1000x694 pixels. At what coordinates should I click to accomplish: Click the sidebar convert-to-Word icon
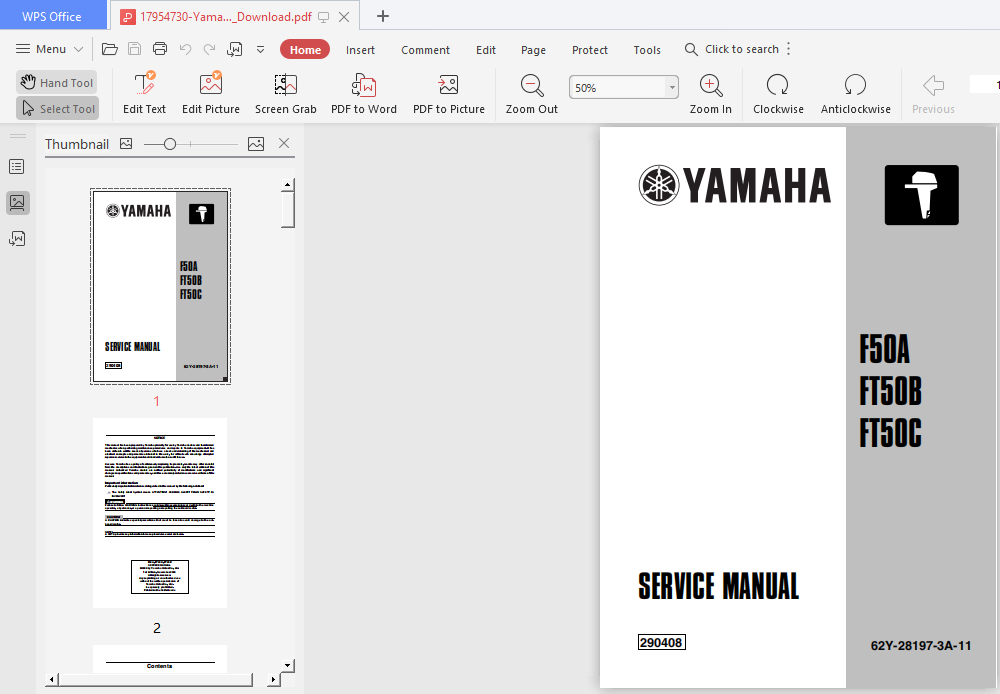tap(17, 239)
